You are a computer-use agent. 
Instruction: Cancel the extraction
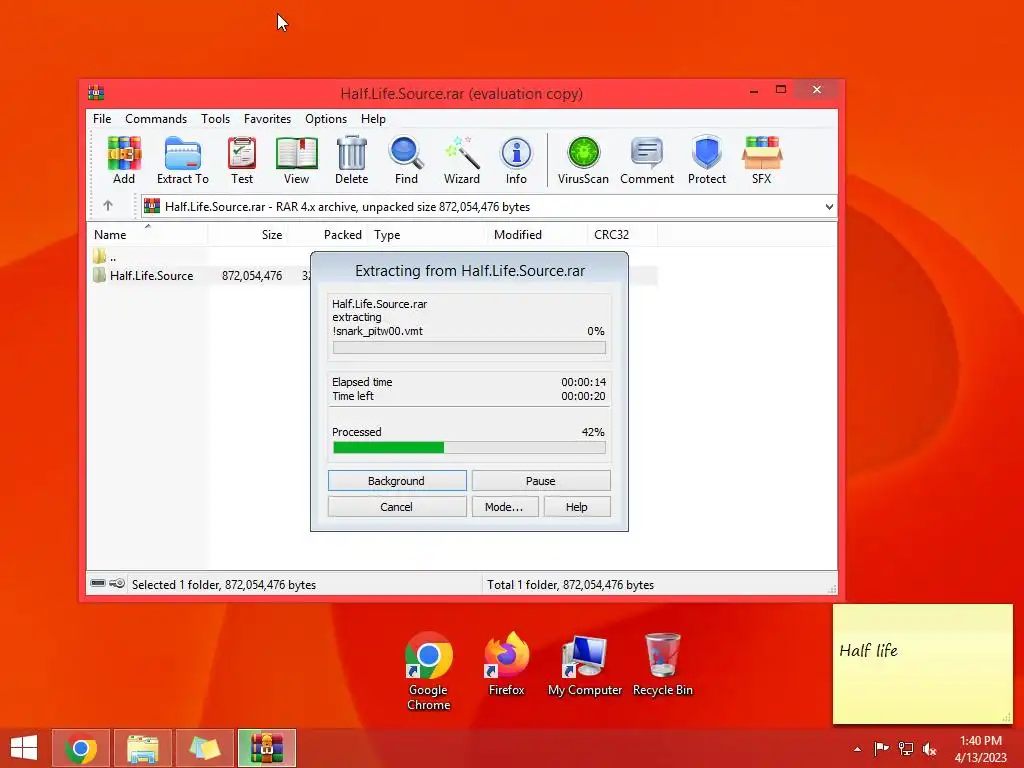(397, 507)
